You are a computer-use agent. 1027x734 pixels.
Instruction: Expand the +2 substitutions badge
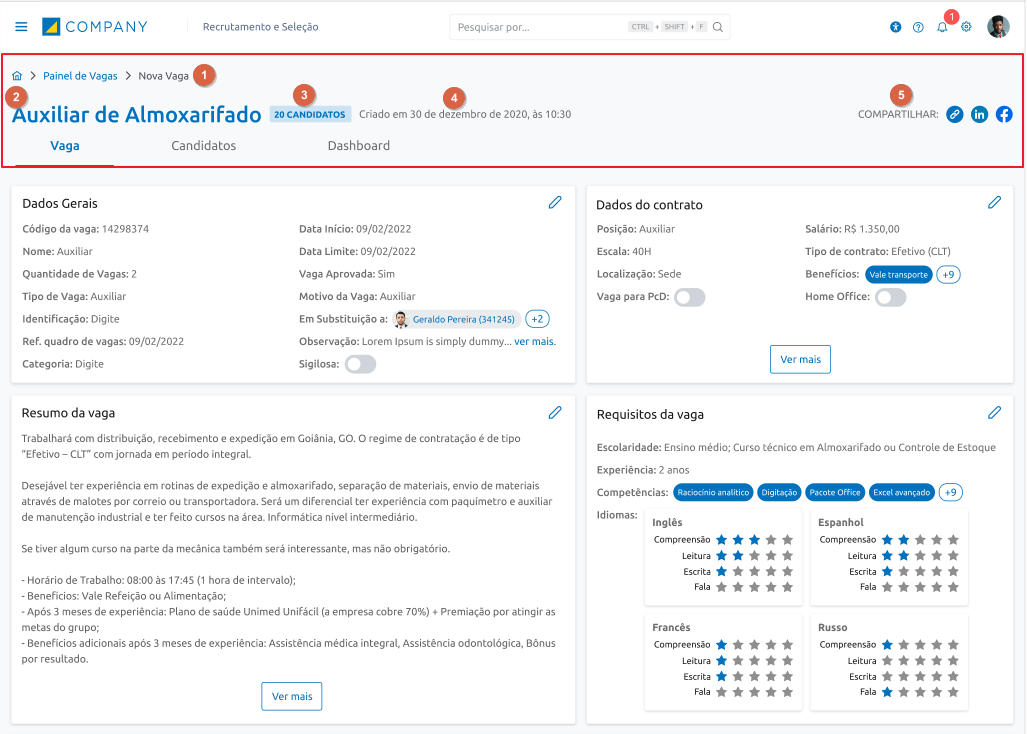point(537,319)
